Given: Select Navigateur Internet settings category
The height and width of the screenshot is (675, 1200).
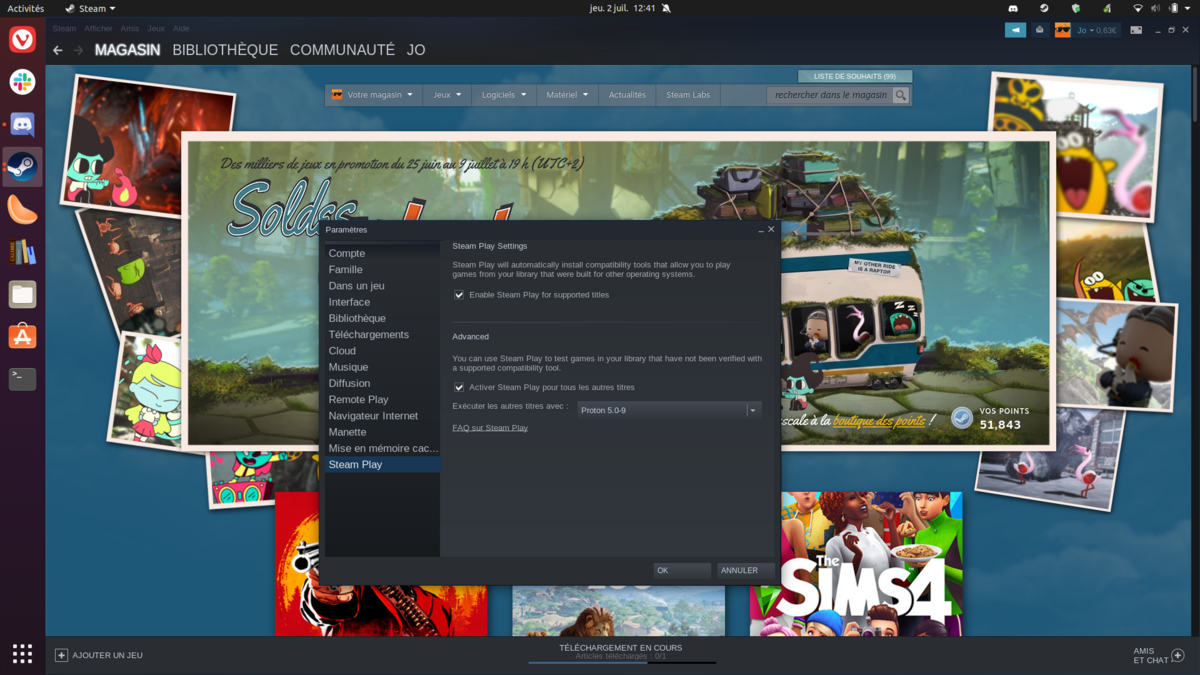Looking at the screenshot, I should tap(382, 416).
